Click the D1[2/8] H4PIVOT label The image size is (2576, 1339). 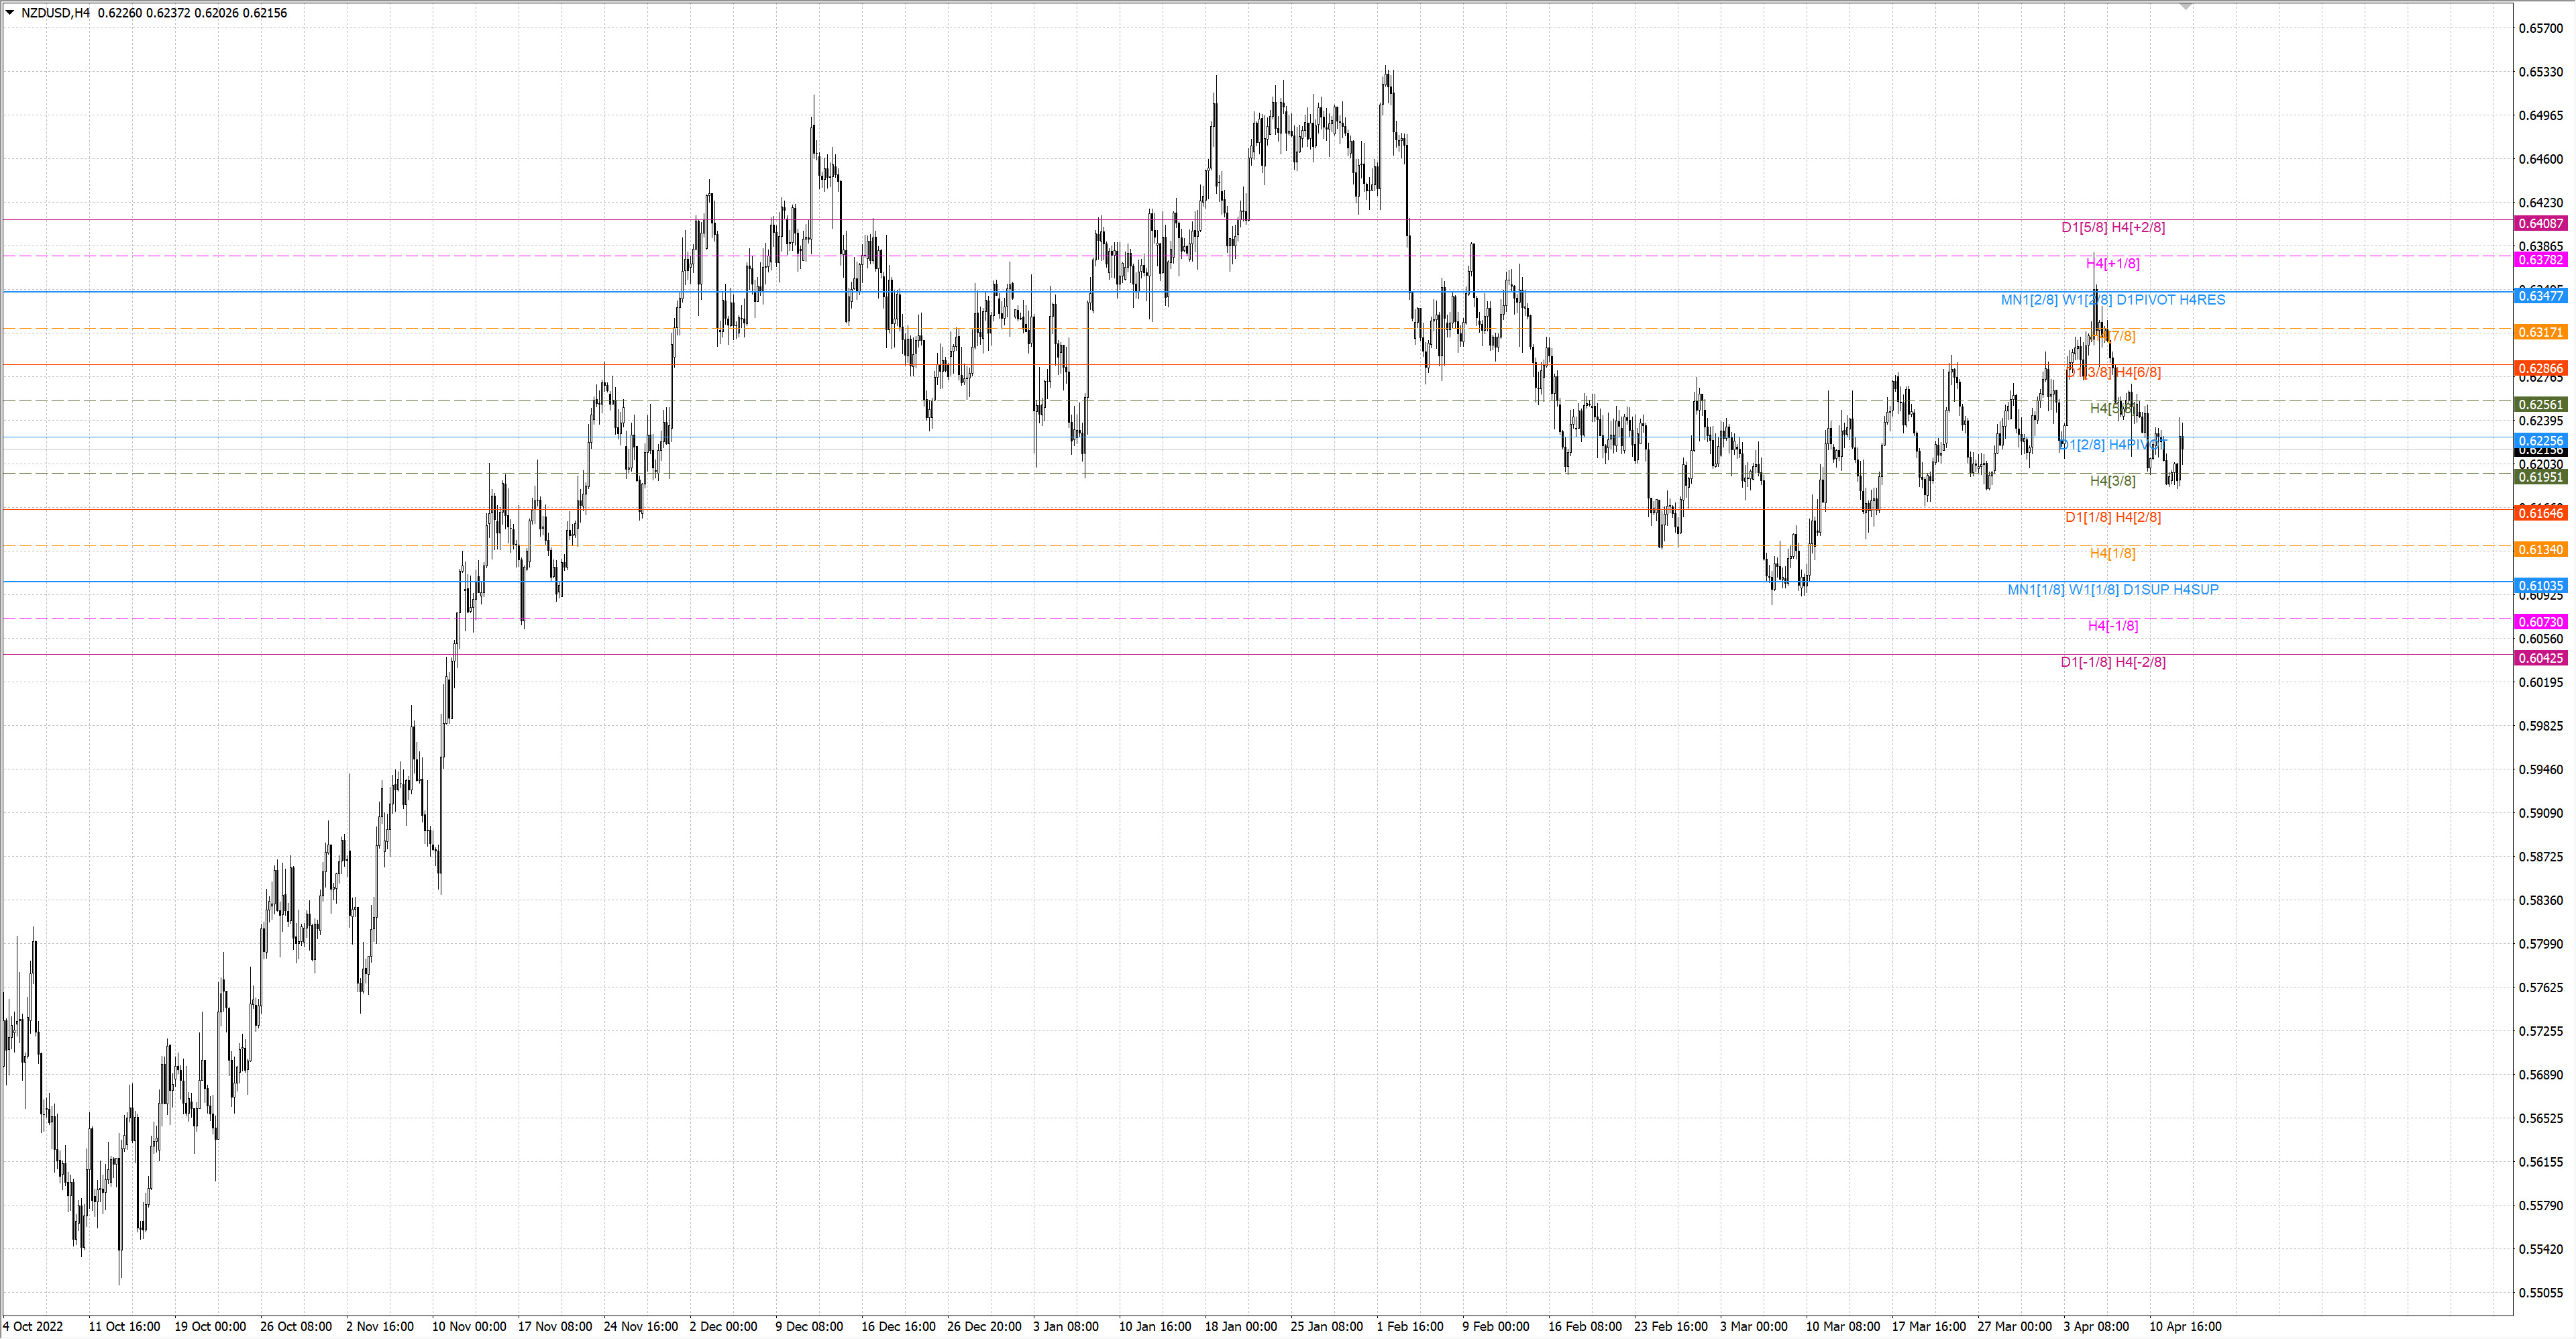(2113, 444)
